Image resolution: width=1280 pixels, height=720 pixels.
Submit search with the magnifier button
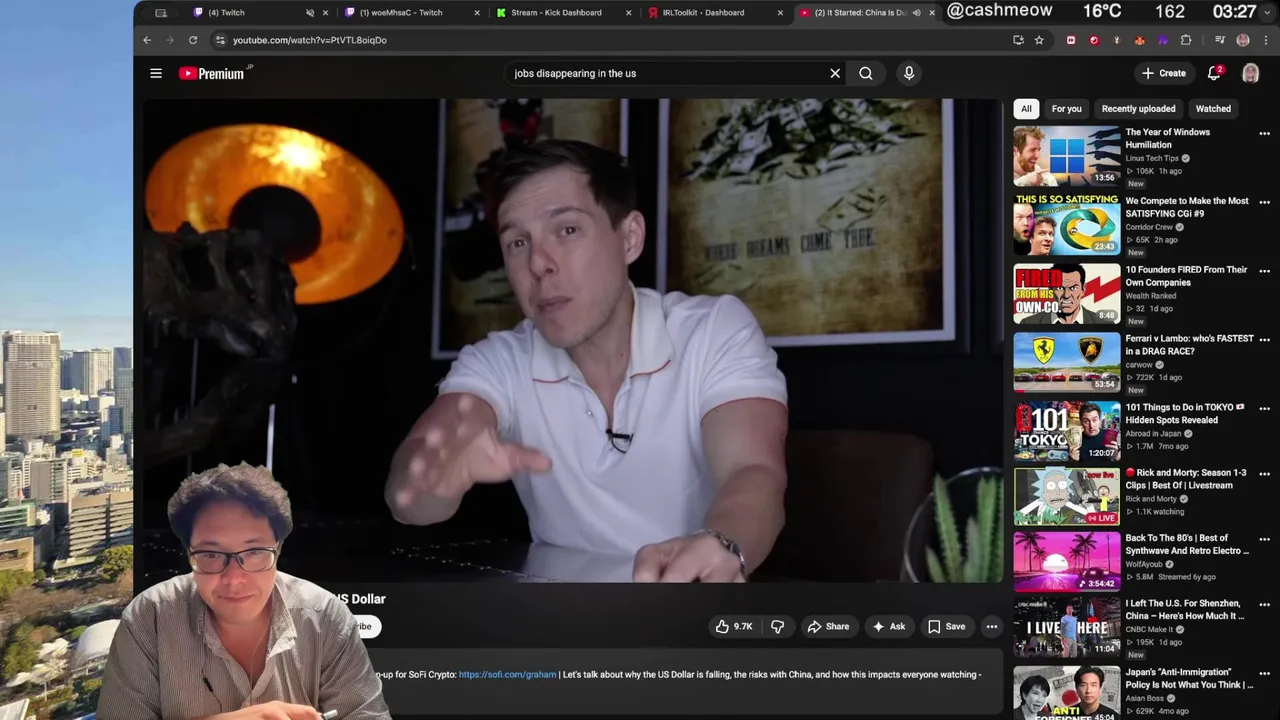click(x=866, y=73)
